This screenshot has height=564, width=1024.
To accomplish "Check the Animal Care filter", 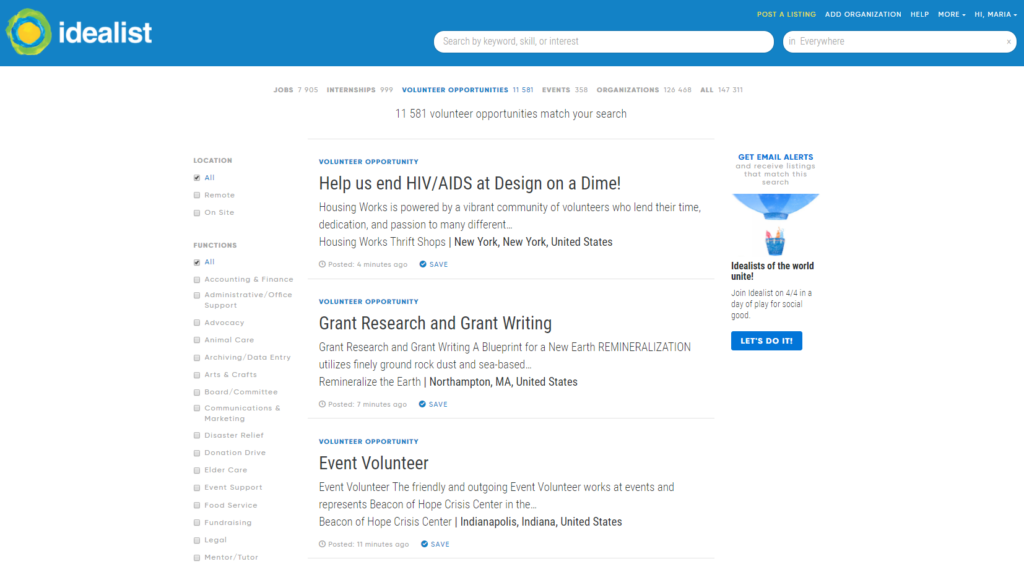I will 197,340.
